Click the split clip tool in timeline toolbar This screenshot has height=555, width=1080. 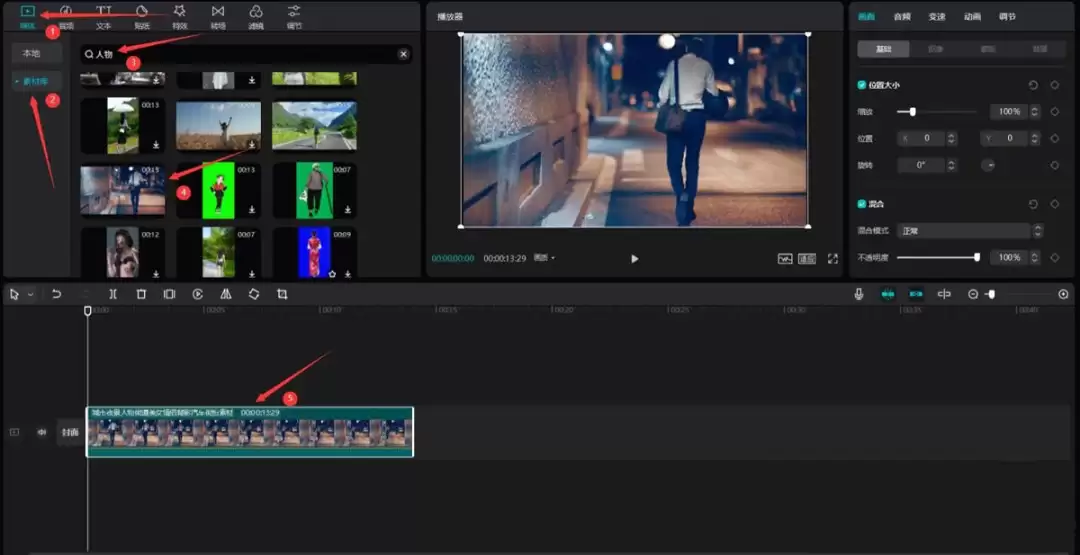(113, 294)
